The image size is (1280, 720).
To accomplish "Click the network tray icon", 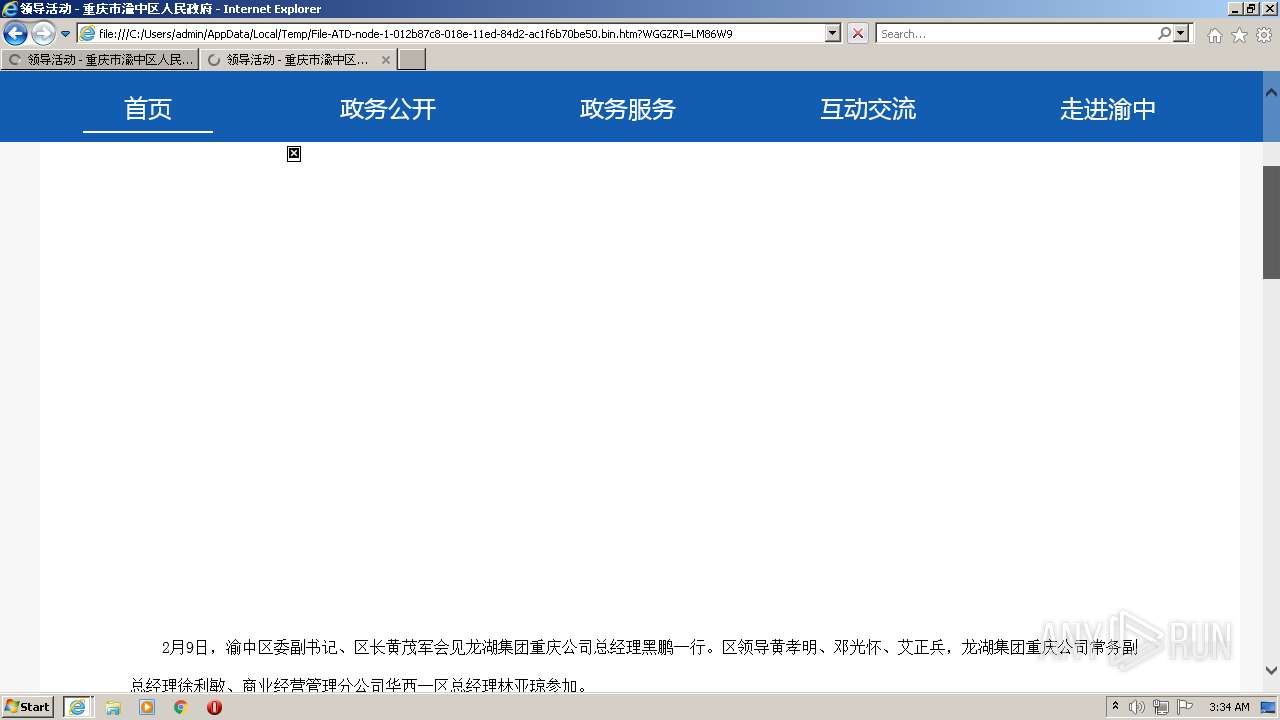I will coord(1161,707).
